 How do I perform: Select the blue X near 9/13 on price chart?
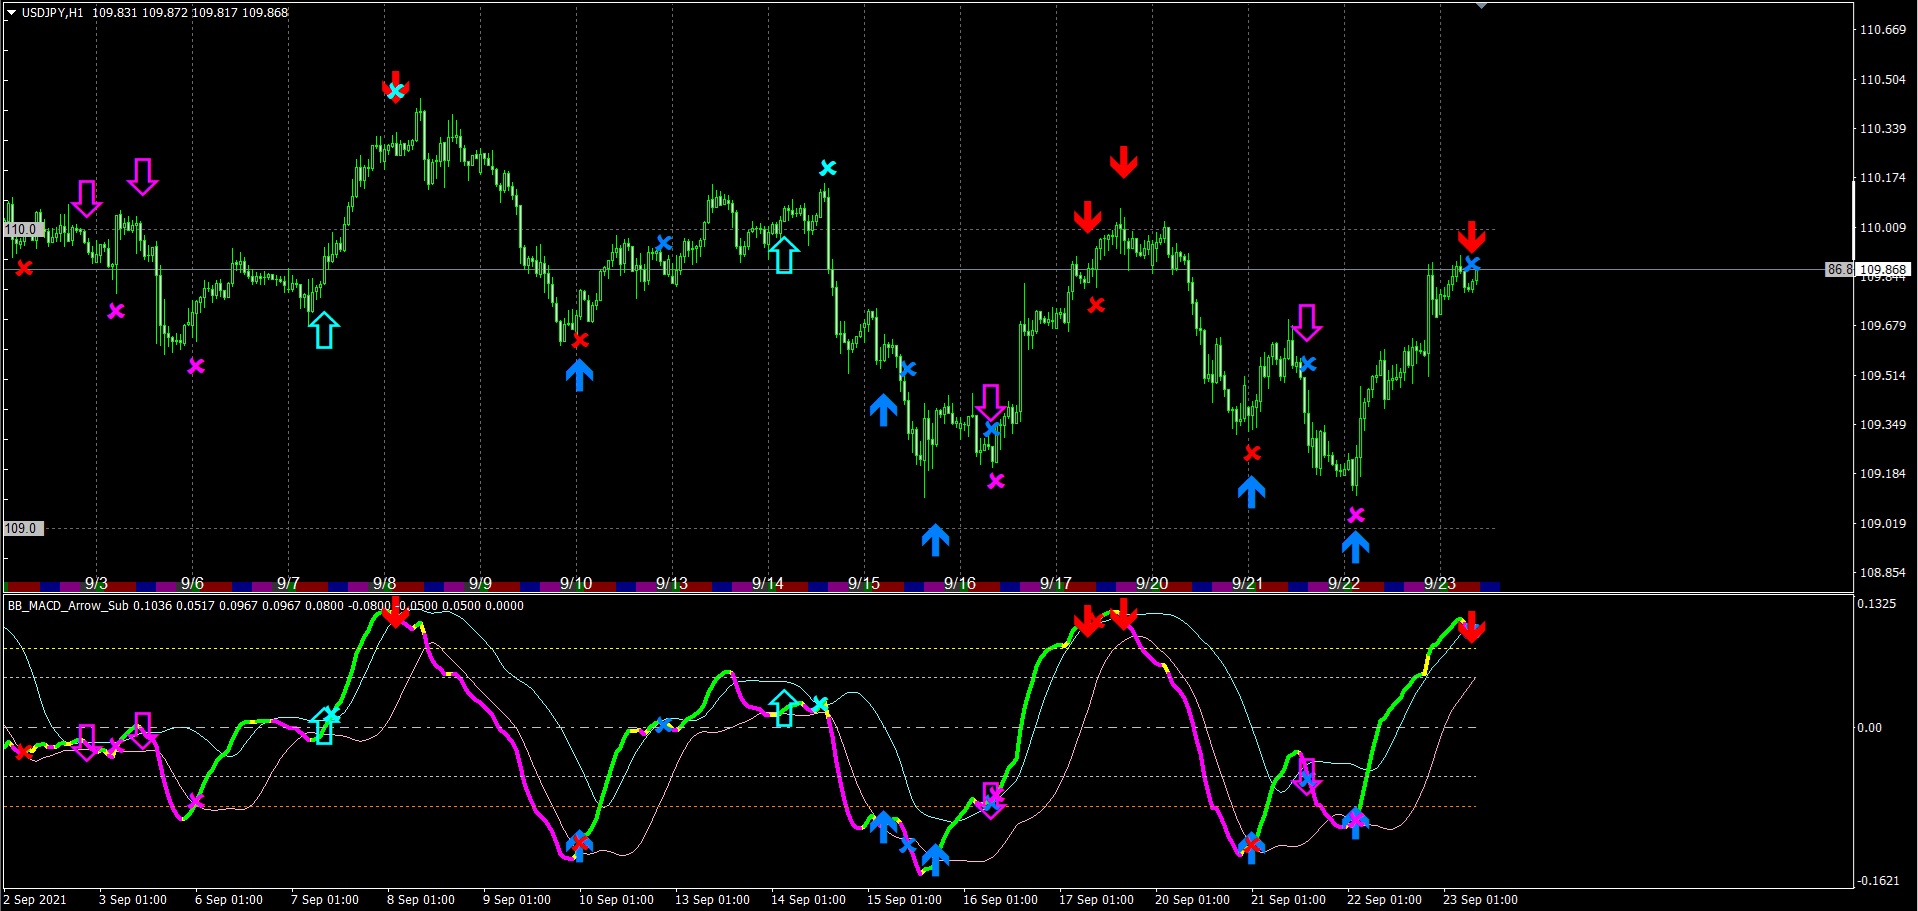click(664, 243)
